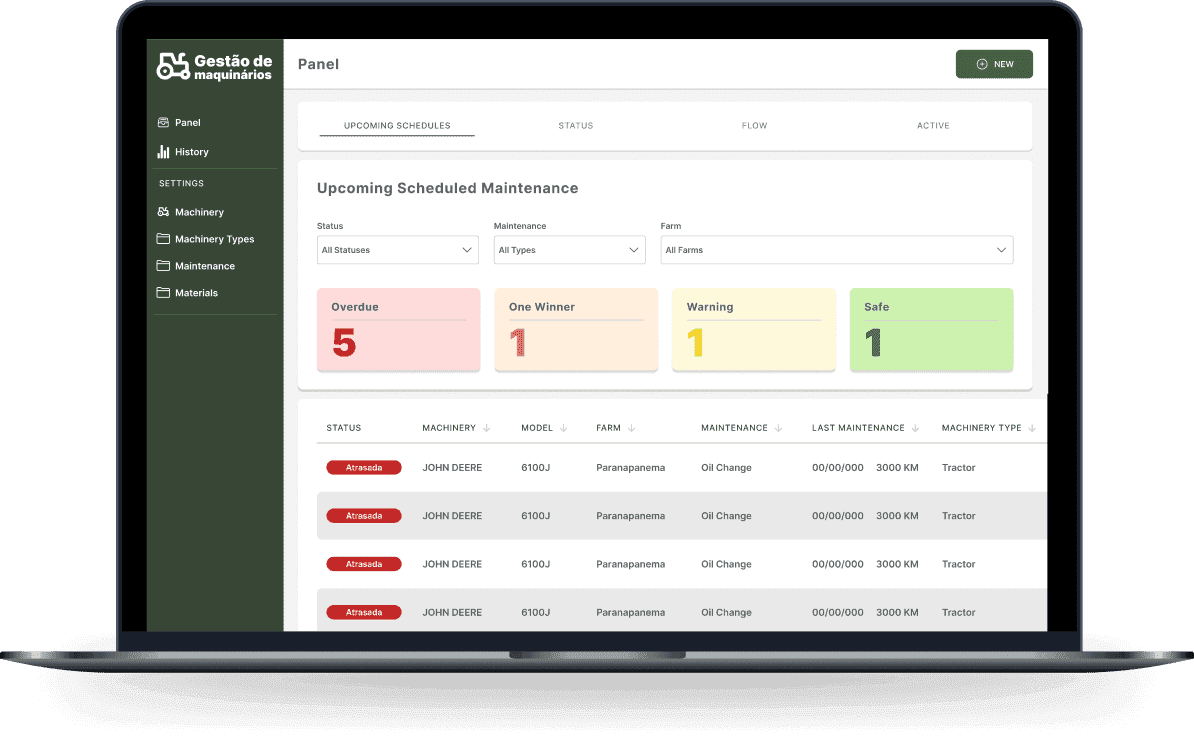Viewport: 1194px width, 738px height.
Task: Switch to the Status tab
Action: pos(576,126)
